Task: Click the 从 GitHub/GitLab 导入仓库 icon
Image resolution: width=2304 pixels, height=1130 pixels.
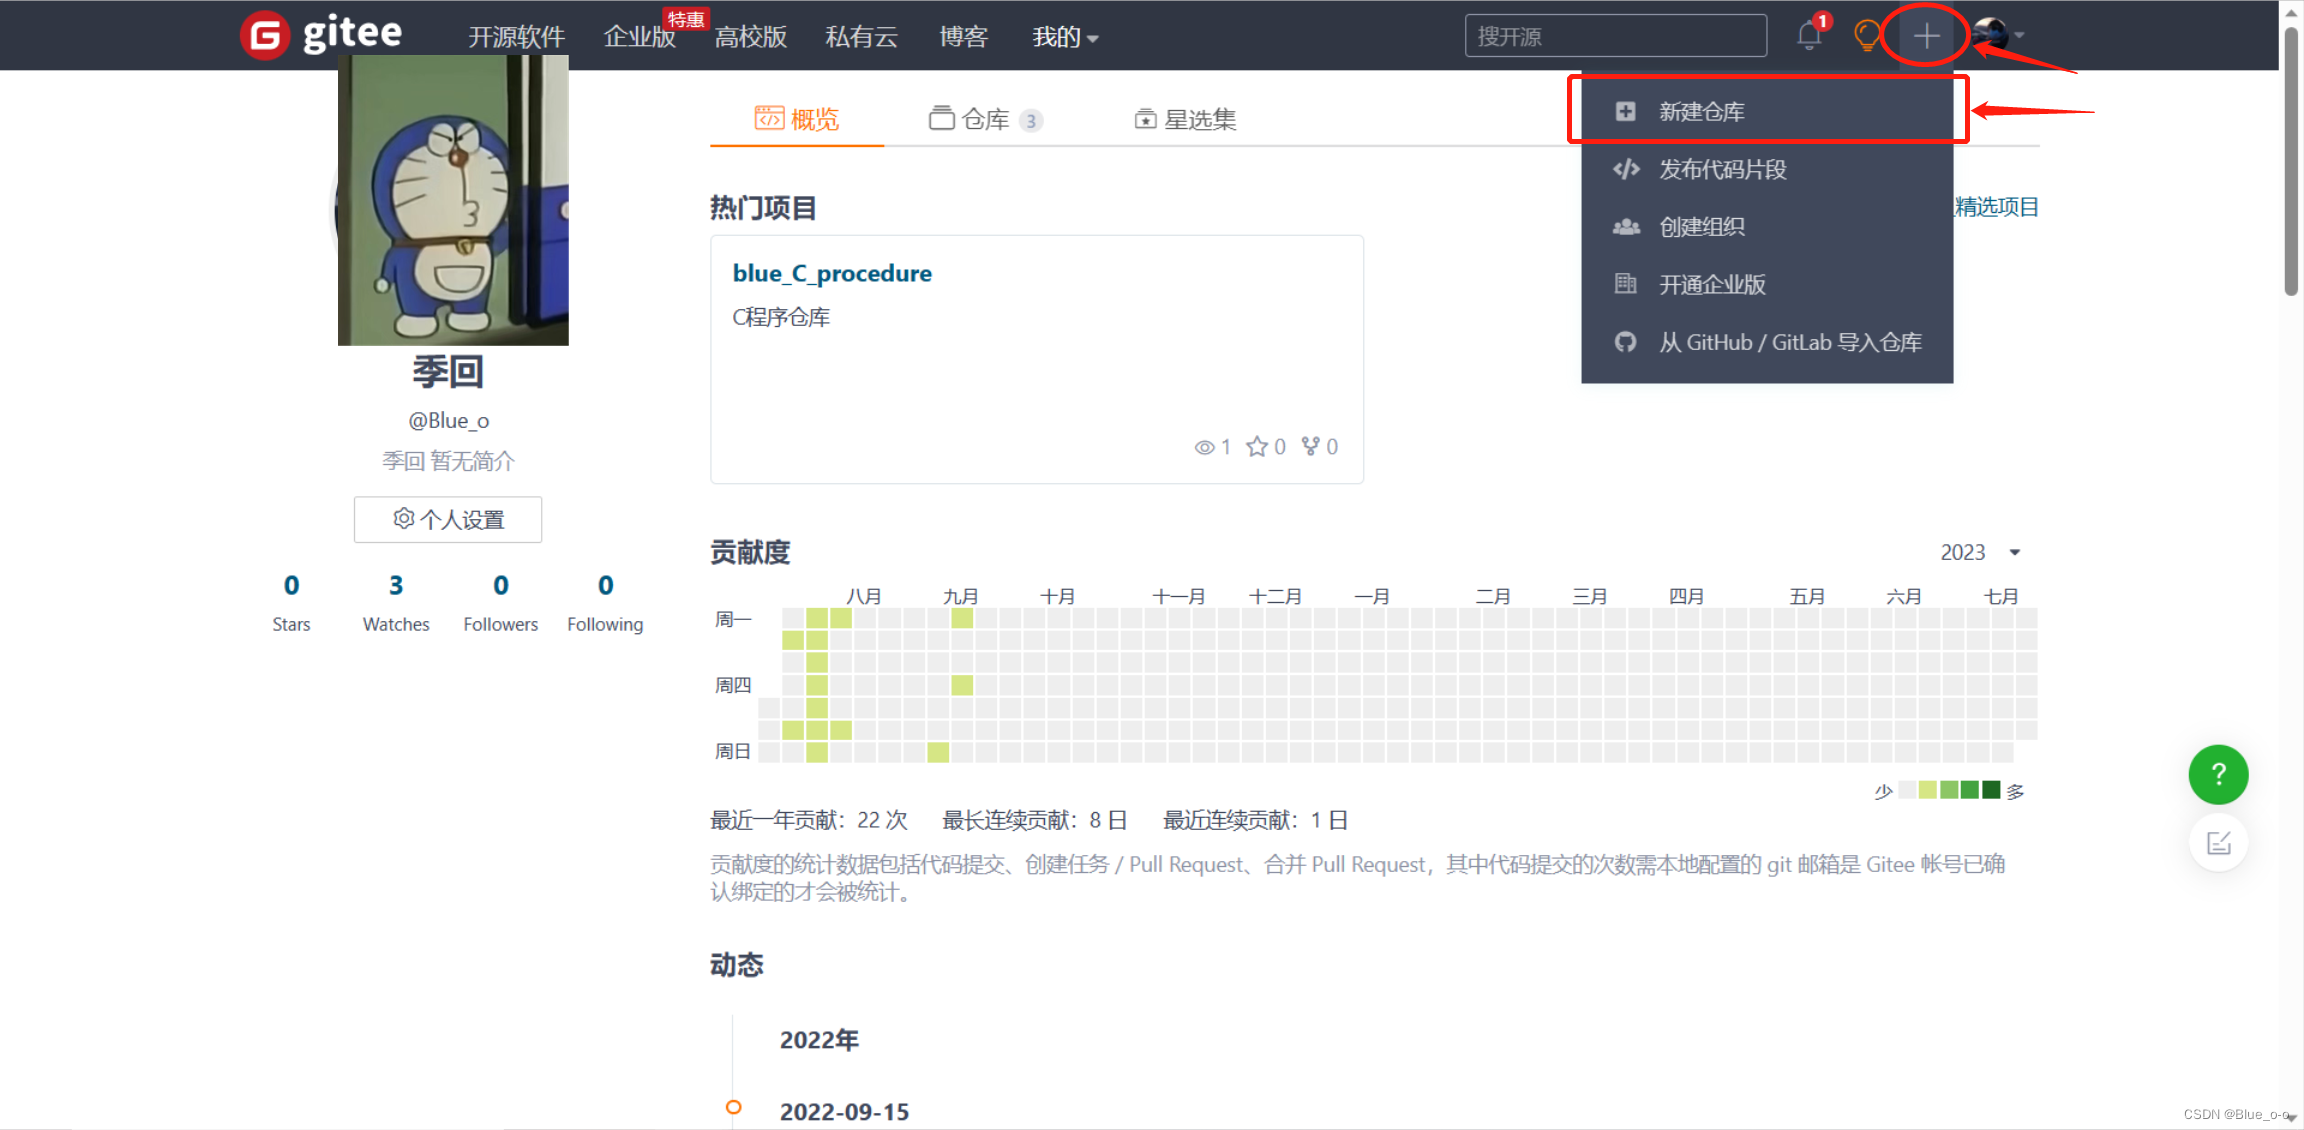Action: [1625, 341]
